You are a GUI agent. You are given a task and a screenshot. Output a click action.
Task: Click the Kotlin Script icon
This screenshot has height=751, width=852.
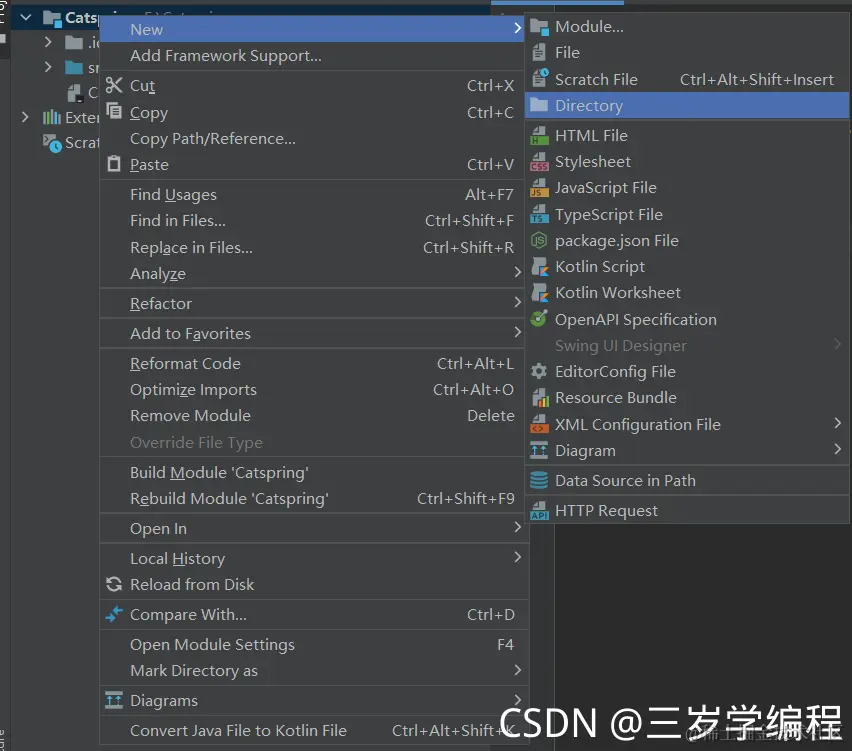coord(540,267)
